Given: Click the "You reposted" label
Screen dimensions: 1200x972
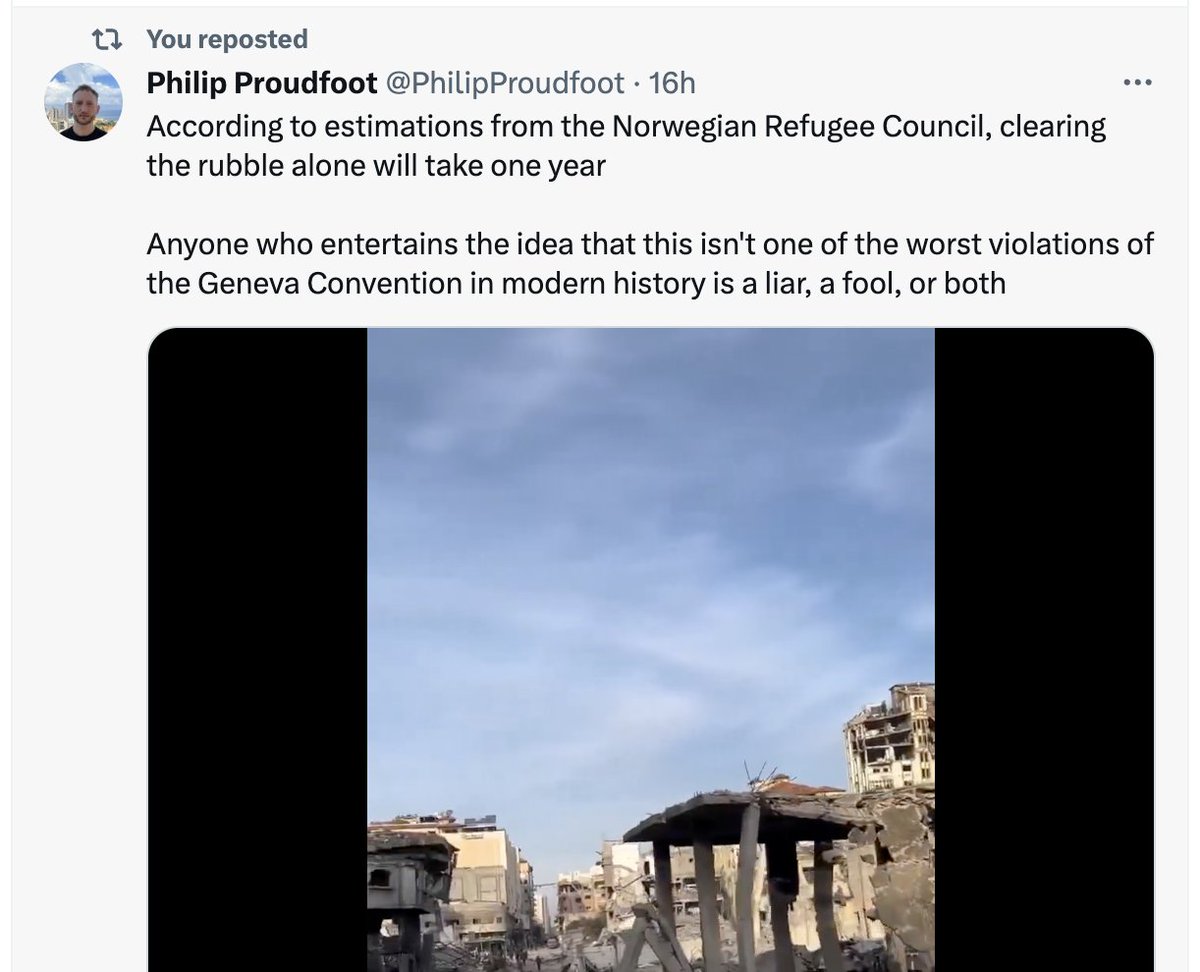Looking at the screenshot, I should coord(227,39).
